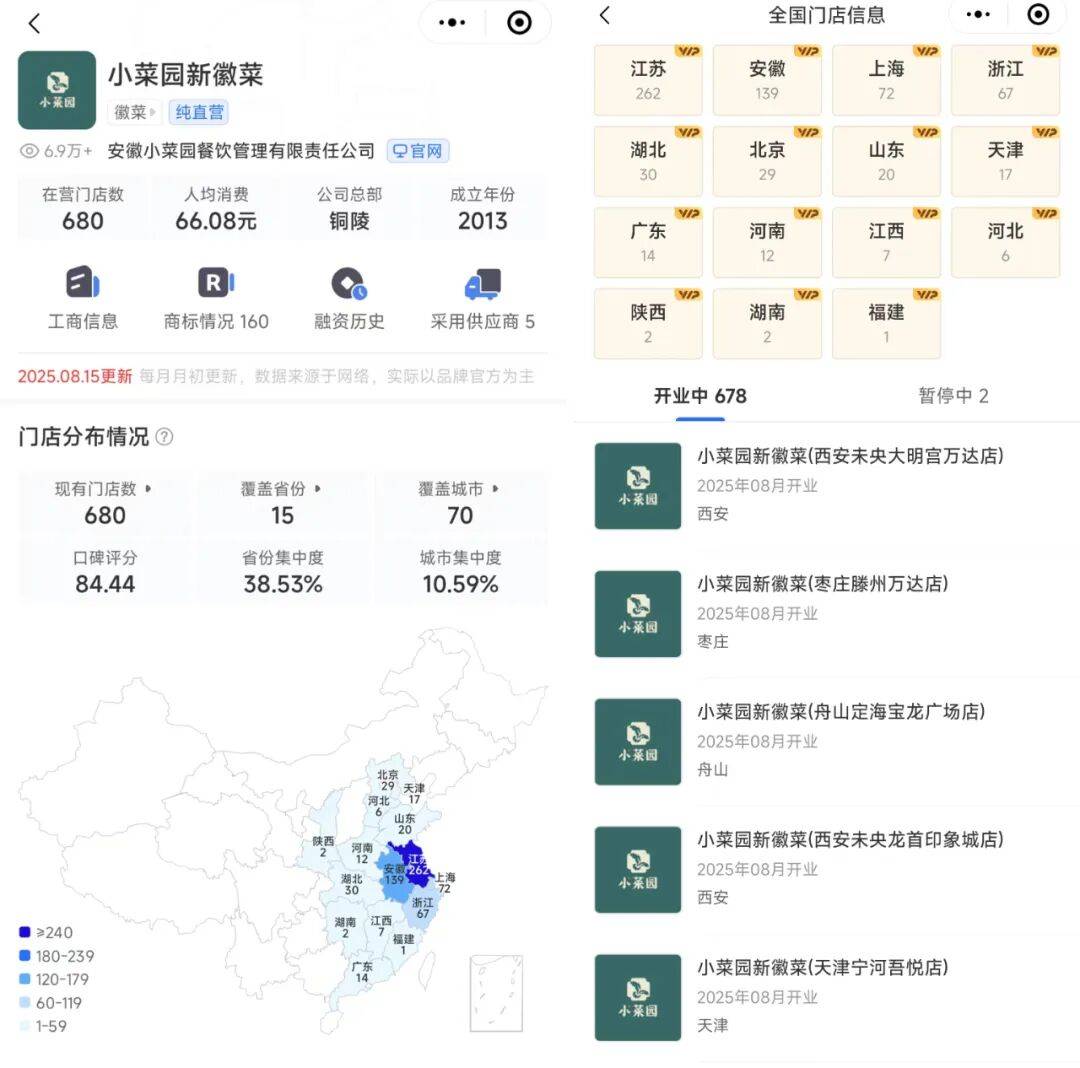Click the ≥240 dark blue legend swatch

coord(25,933)
